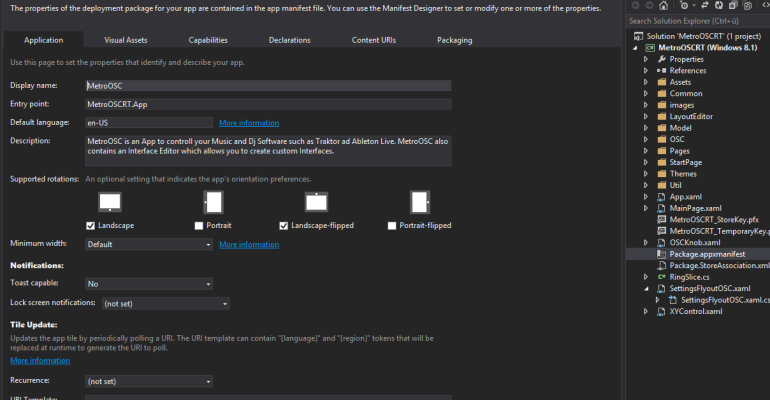This screenshot has width=770, height=400.
Task: Click the Collapse All icon in Solution Explorer
Action: click(733, 5)
